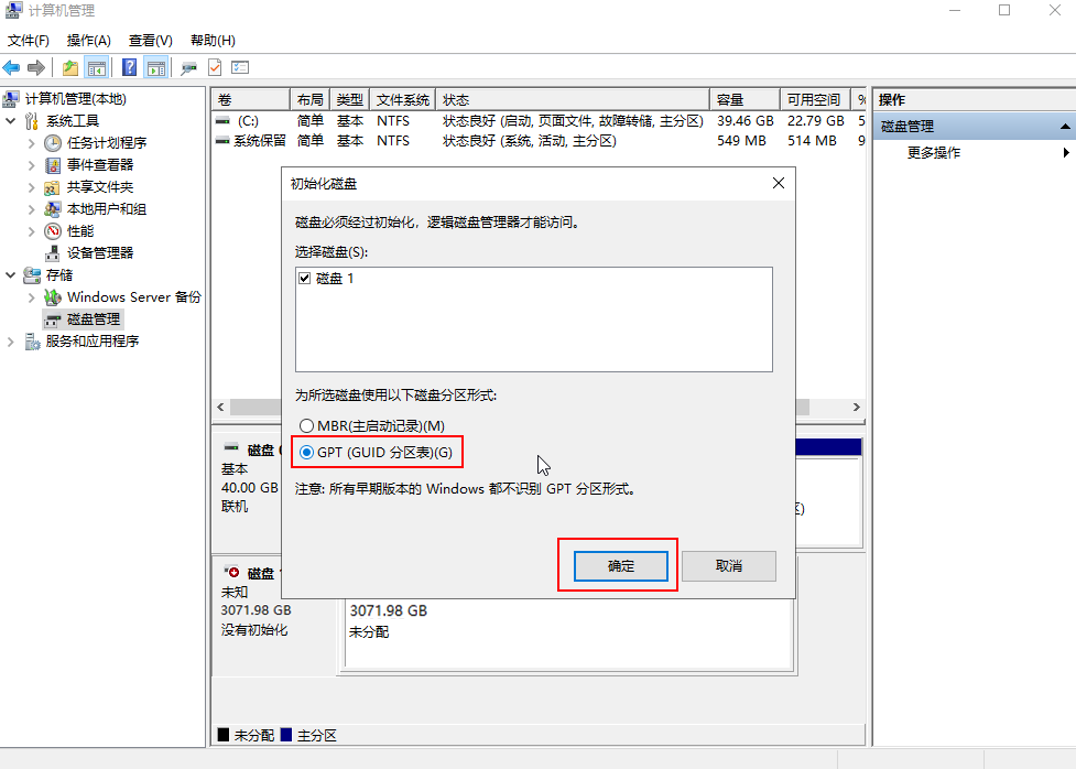The image size is (1076, 769).
Task: Toggle the show/hide action pane icon
Action: click(156, 67)
